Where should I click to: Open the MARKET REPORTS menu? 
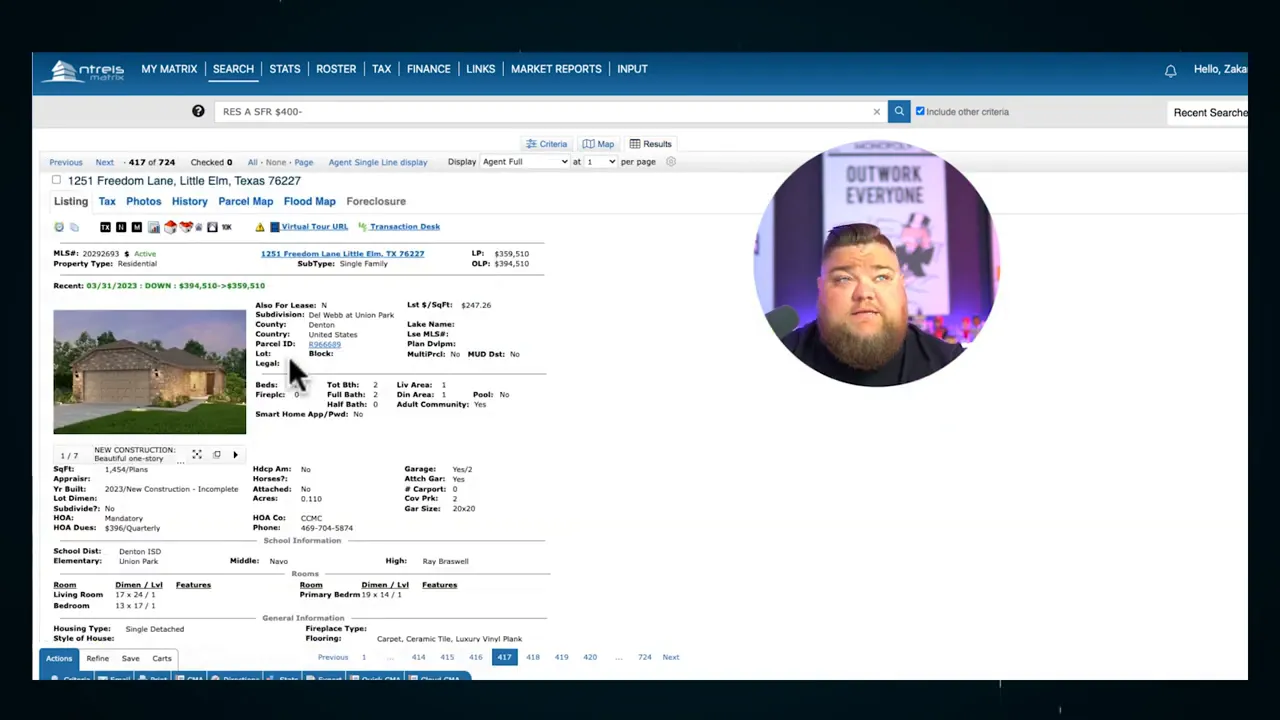point(556,69)
